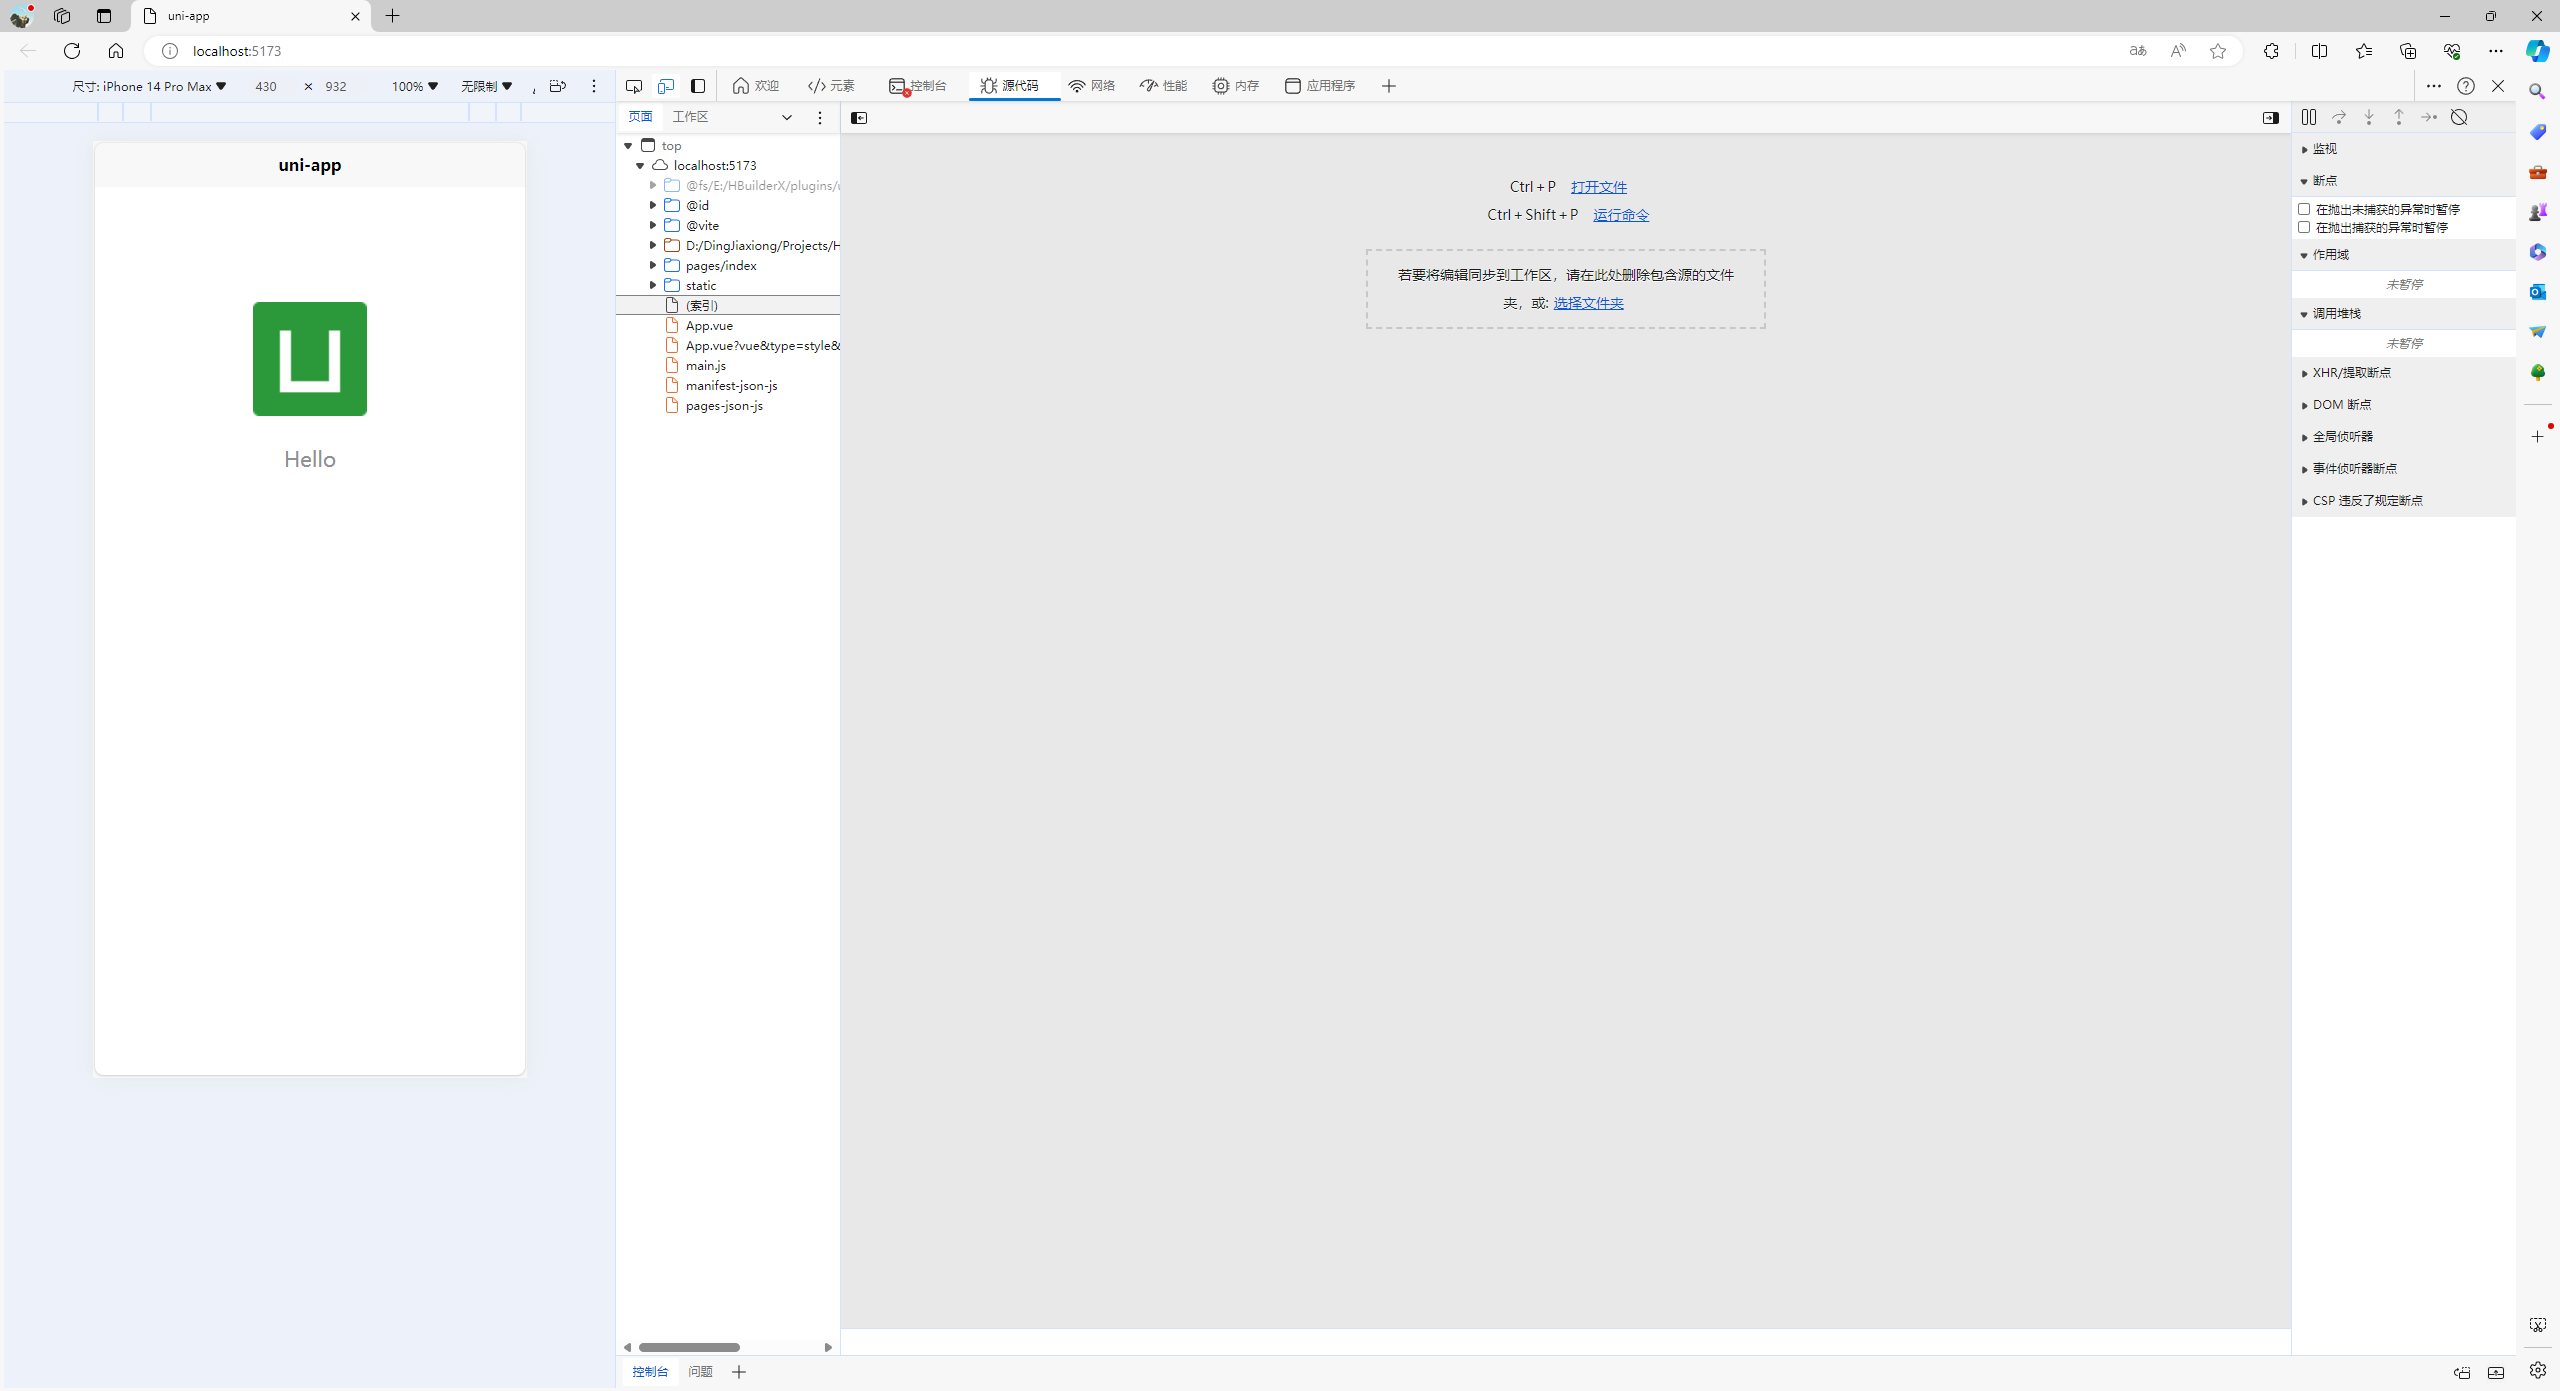Click the step over debugger icon

[x=2339, y=117]
